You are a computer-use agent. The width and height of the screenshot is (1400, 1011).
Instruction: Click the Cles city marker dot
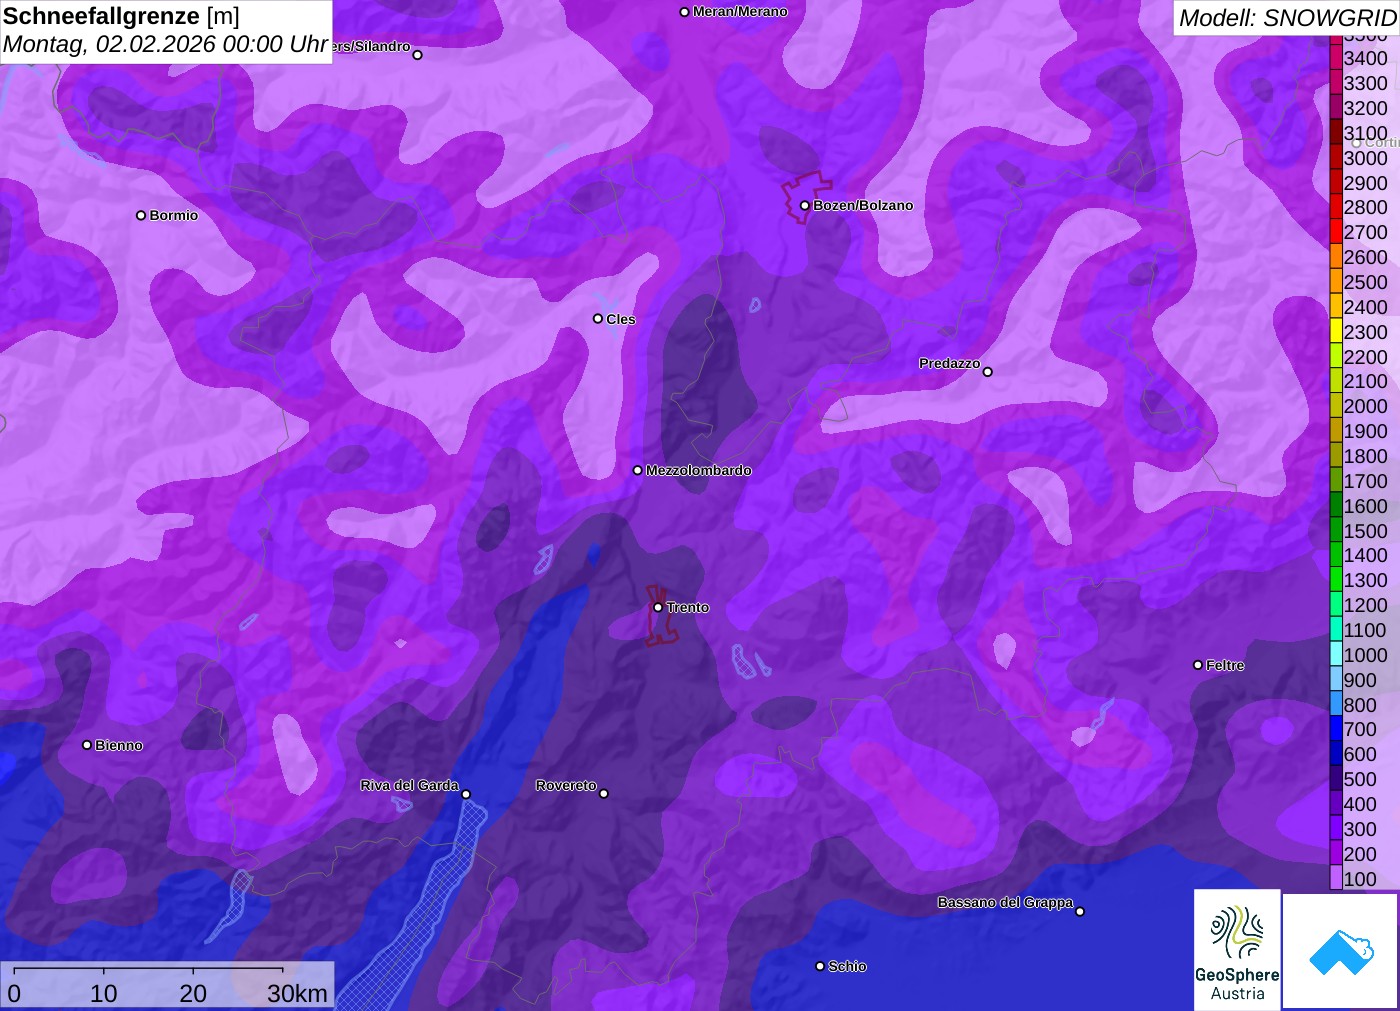(x=598, y=319)
